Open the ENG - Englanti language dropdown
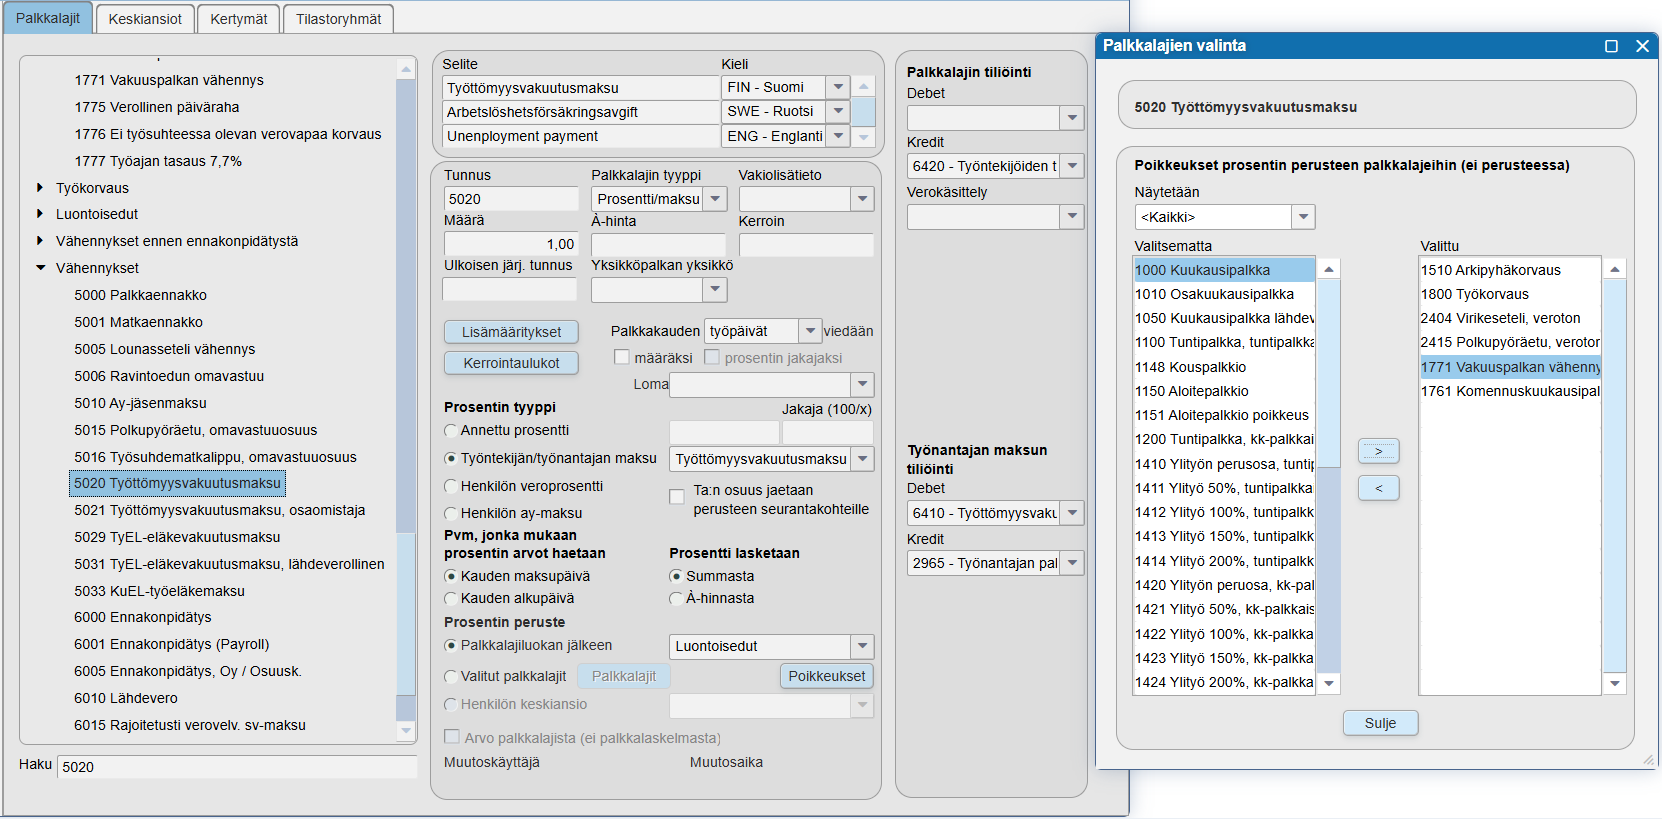 [x=838, y=135]
